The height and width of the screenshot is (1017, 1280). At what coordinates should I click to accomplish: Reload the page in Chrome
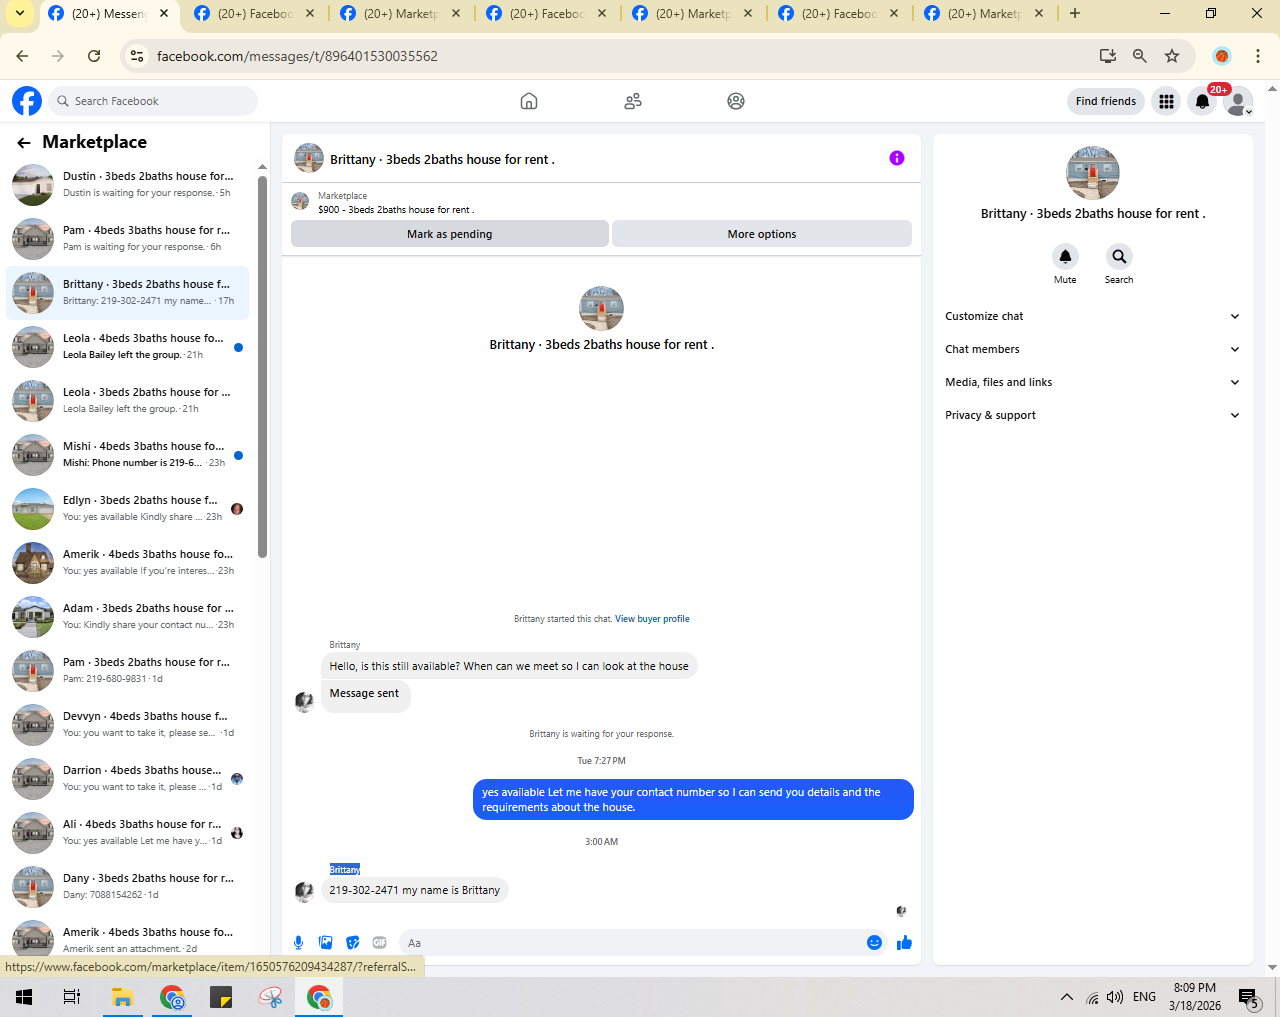(94, 56)
